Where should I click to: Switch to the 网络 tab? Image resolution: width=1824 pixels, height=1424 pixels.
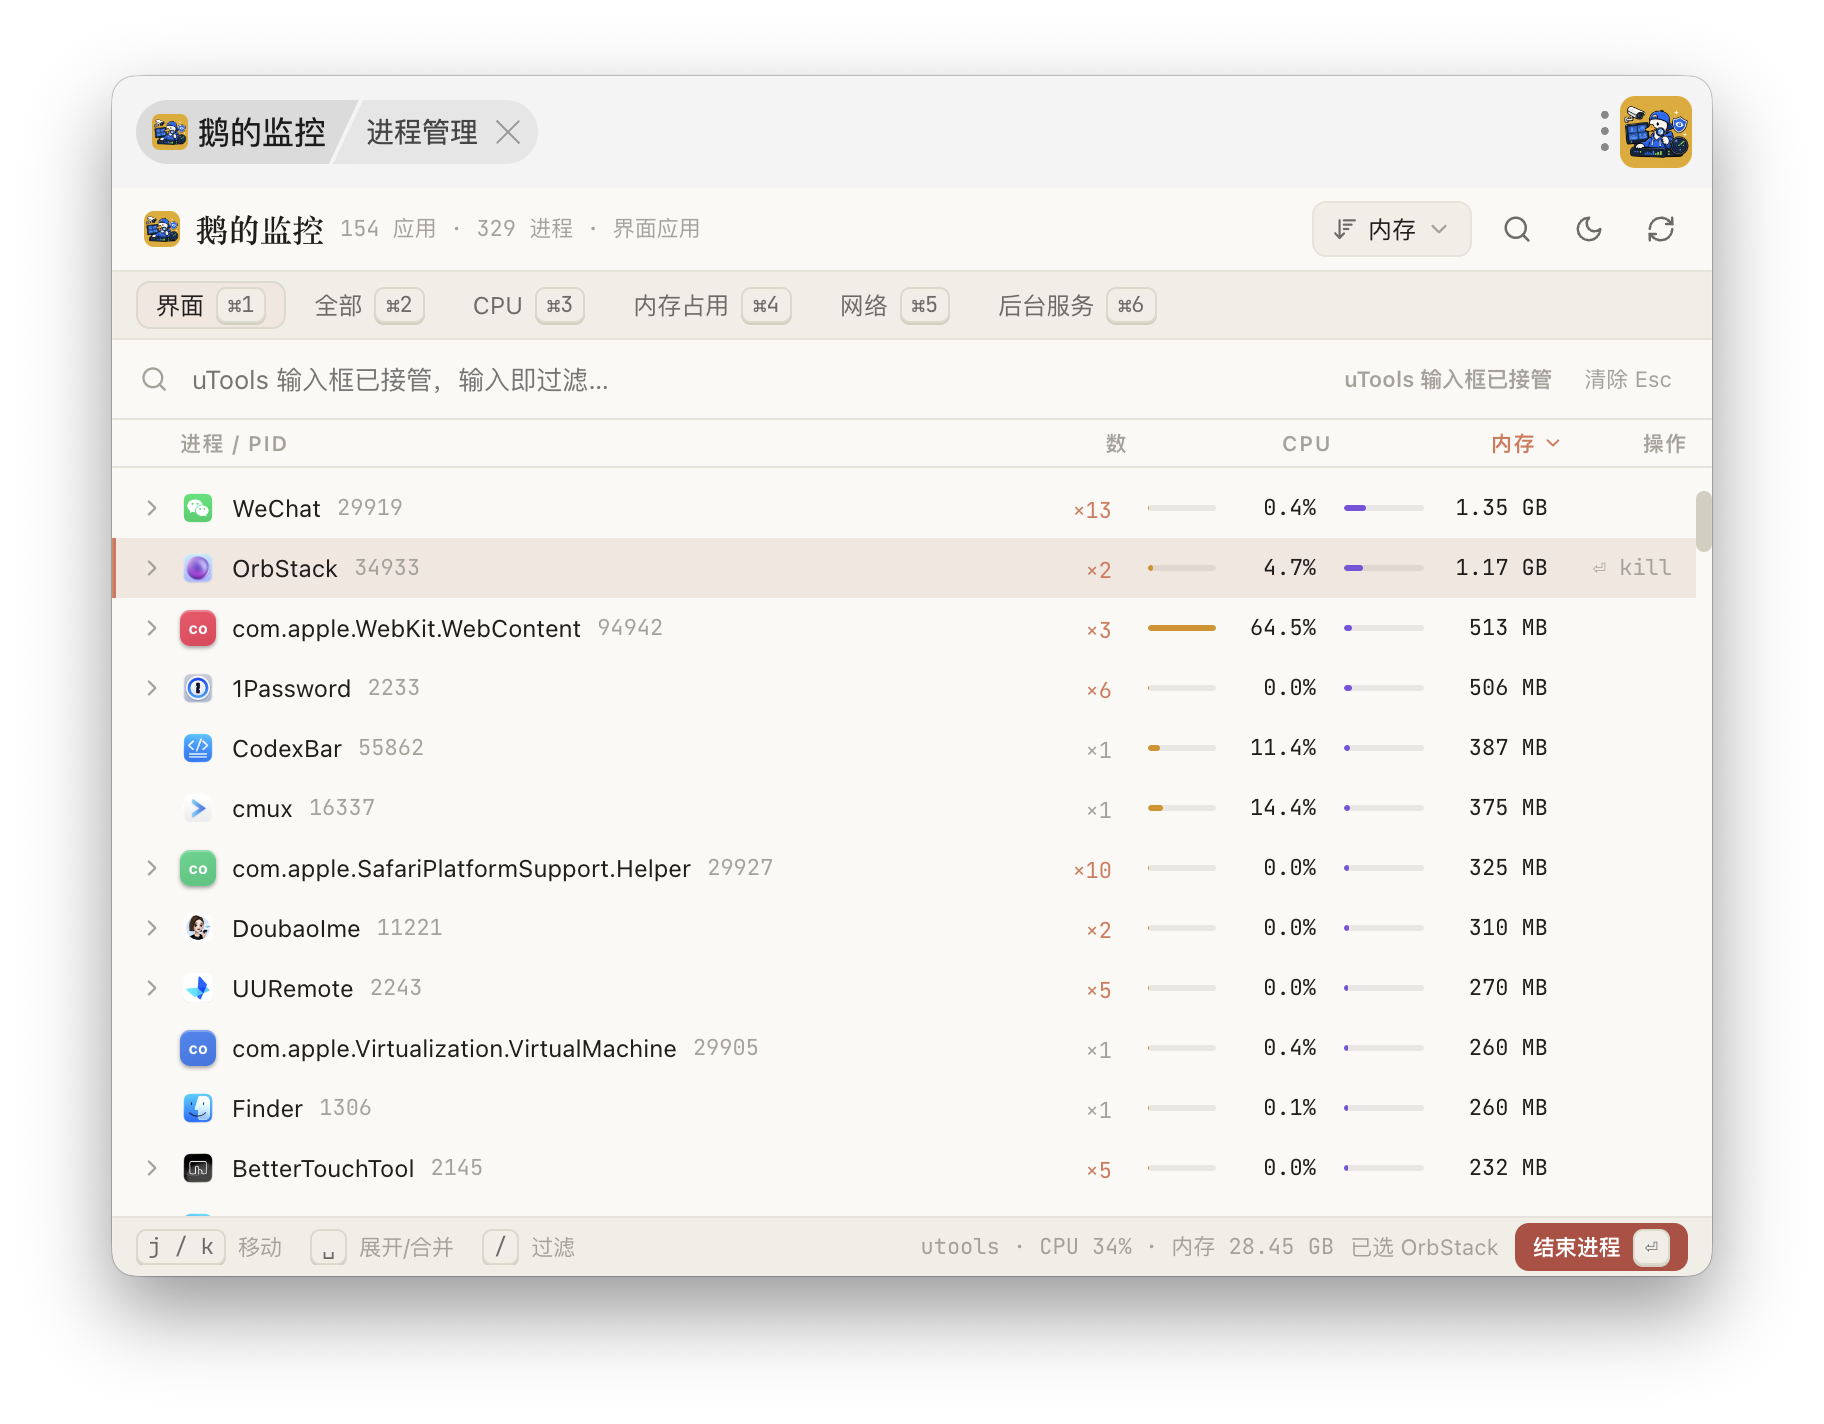coord(894,305)
